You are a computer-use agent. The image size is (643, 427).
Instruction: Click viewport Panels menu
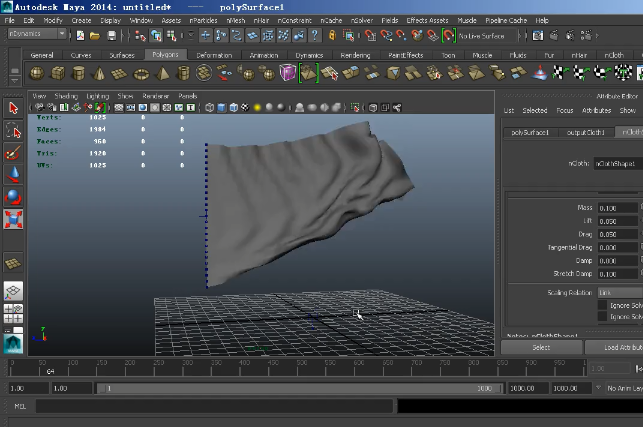pyautogui.click(x=188, y=96)
